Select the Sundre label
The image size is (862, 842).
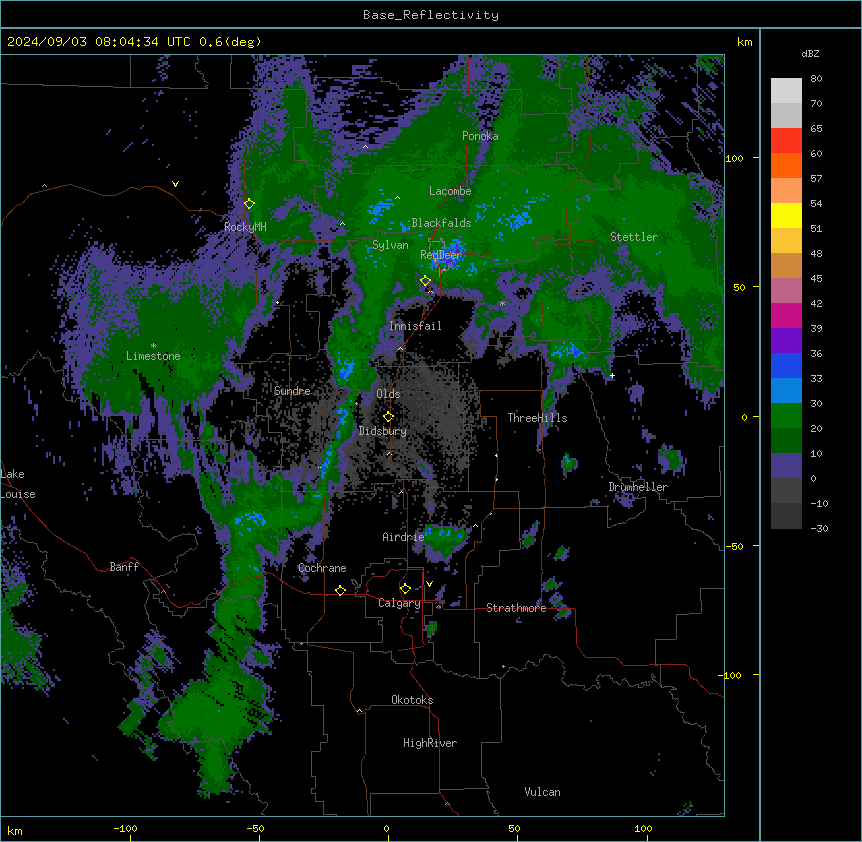[x=292, y=391]
